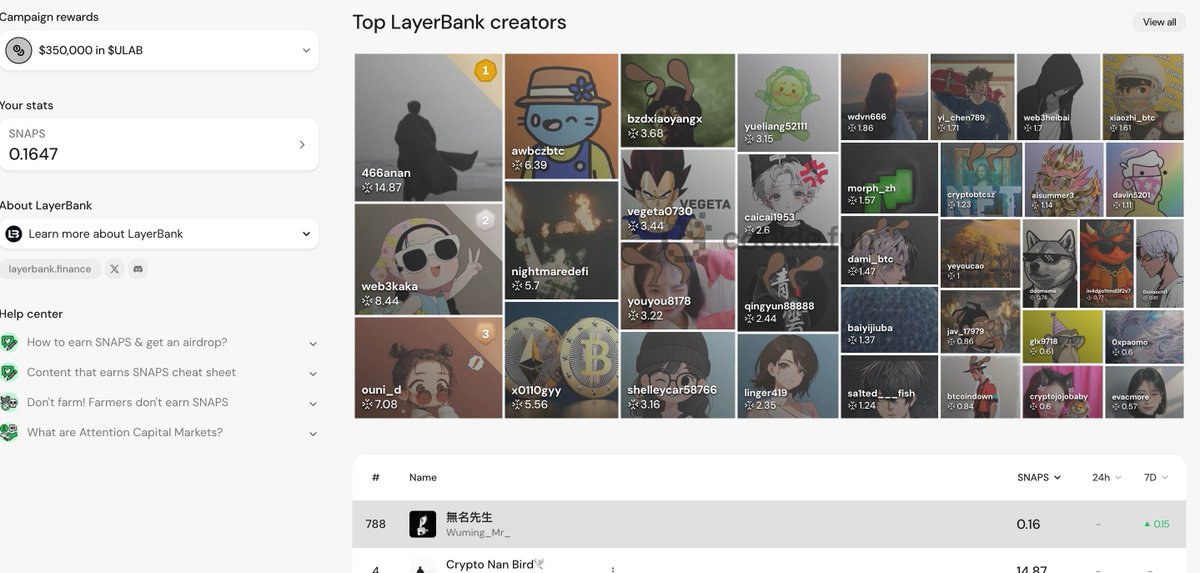Click the rank 3 bronze badge on ouni_d

click(x=485, y=334)
